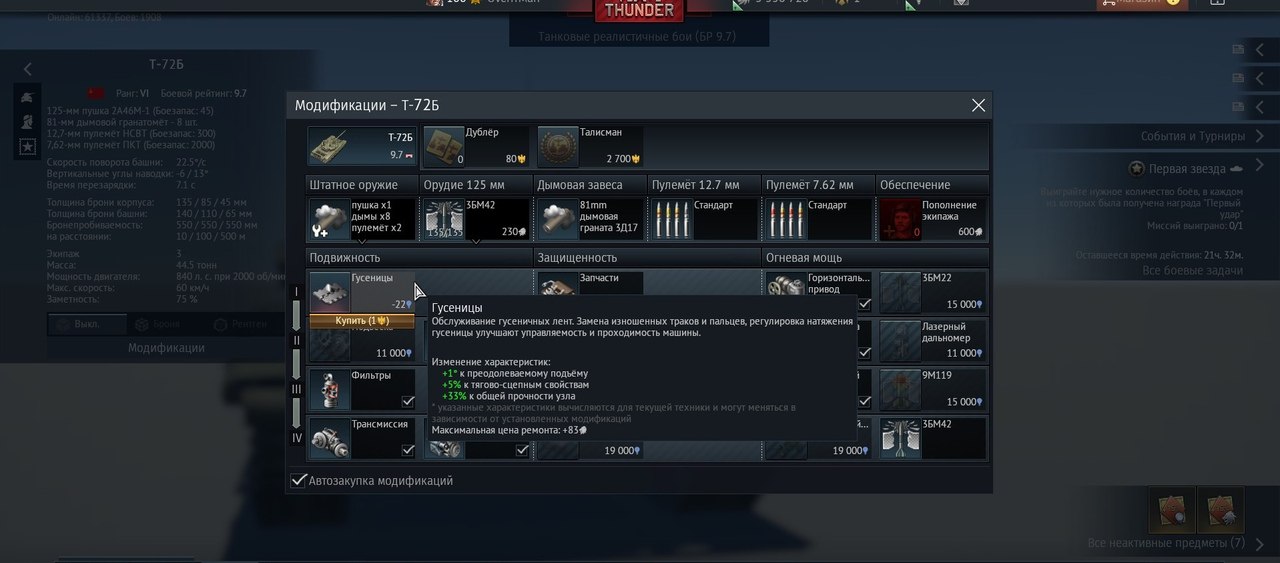Toggle the Выкл. armor view mode
Viewport: 1280px width, 563px height.
88,324
